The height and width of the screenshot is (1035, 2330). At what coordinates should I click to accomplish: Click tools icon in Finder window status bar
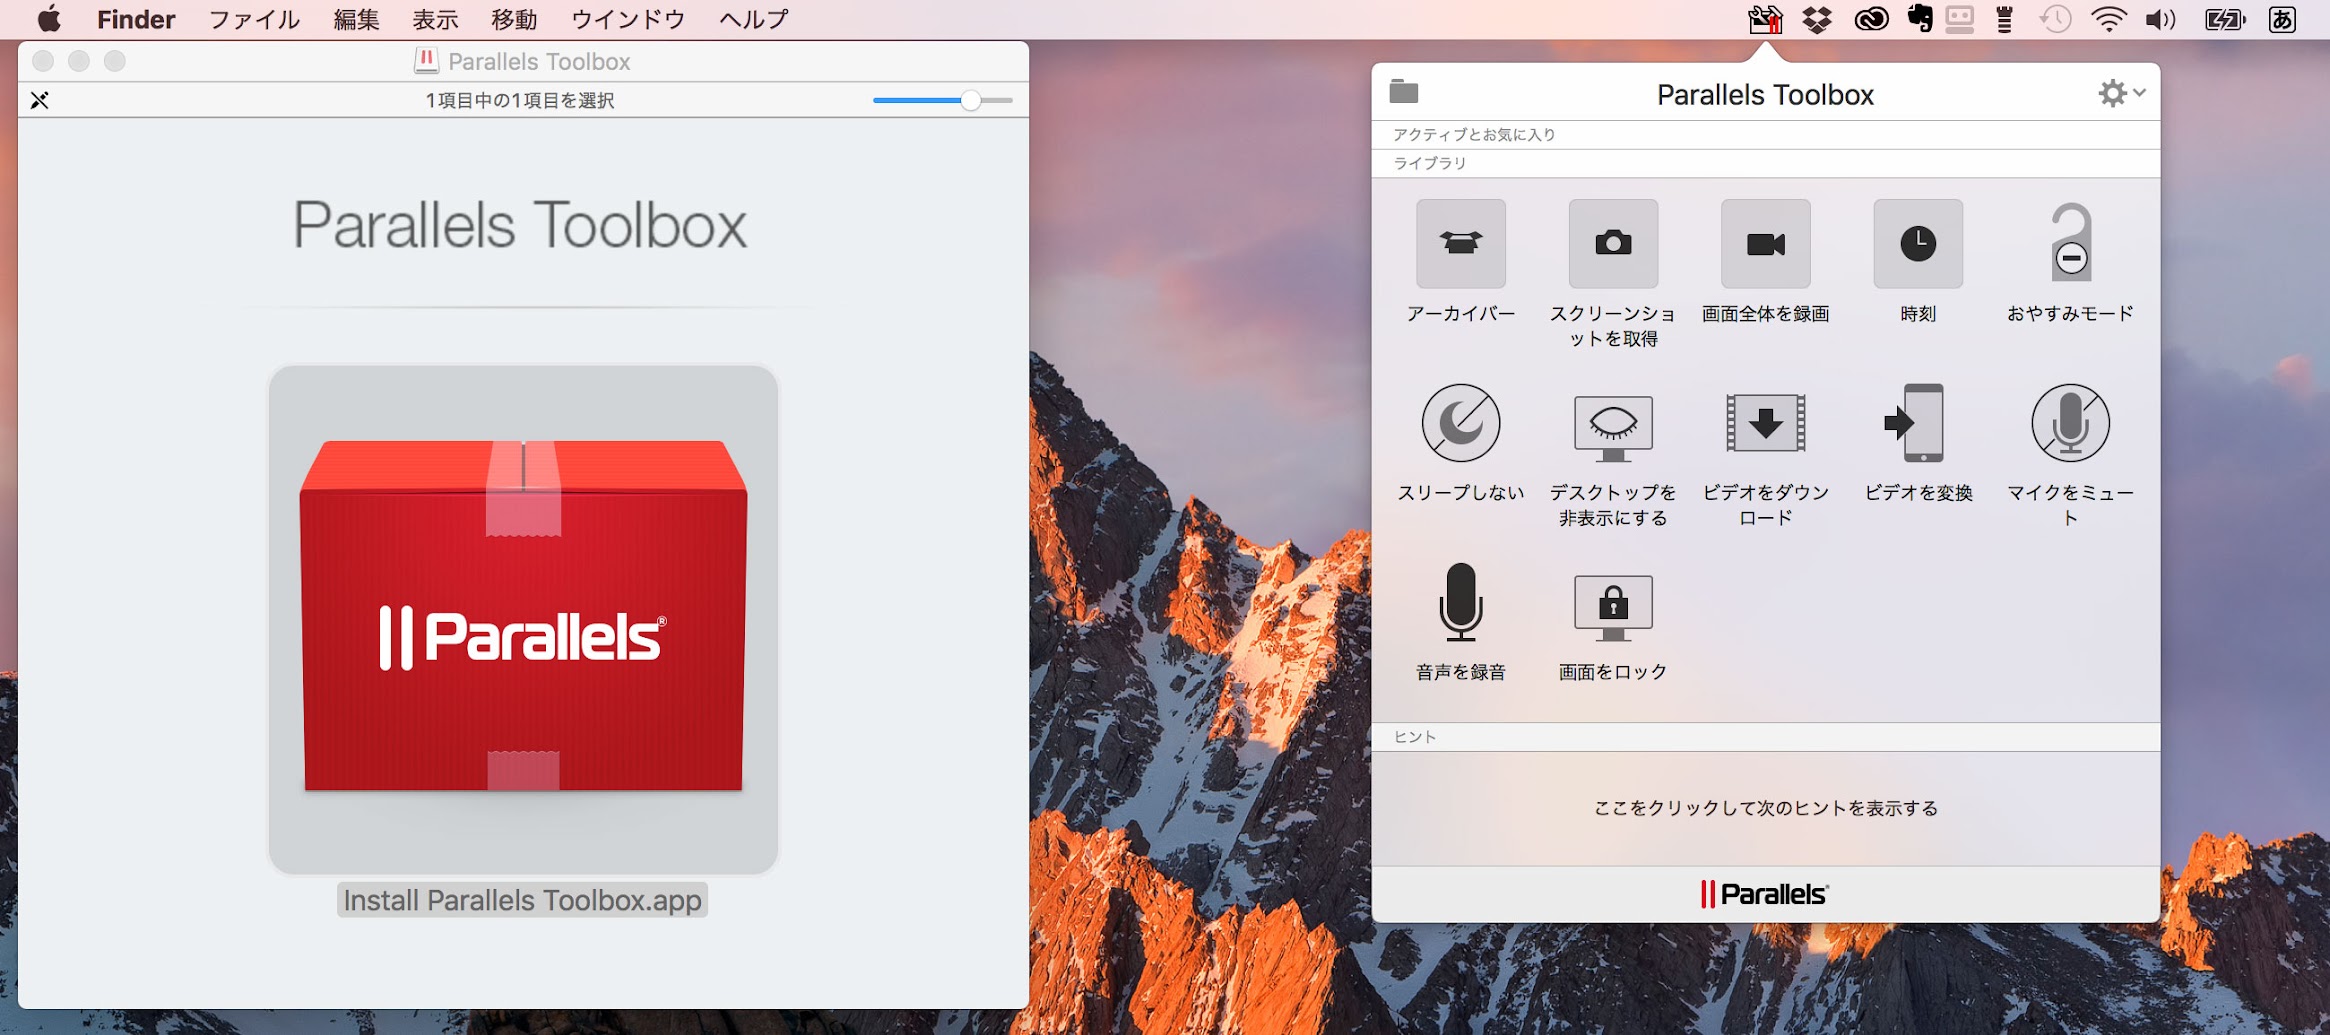pyautogui.click(x=40, y=100)
